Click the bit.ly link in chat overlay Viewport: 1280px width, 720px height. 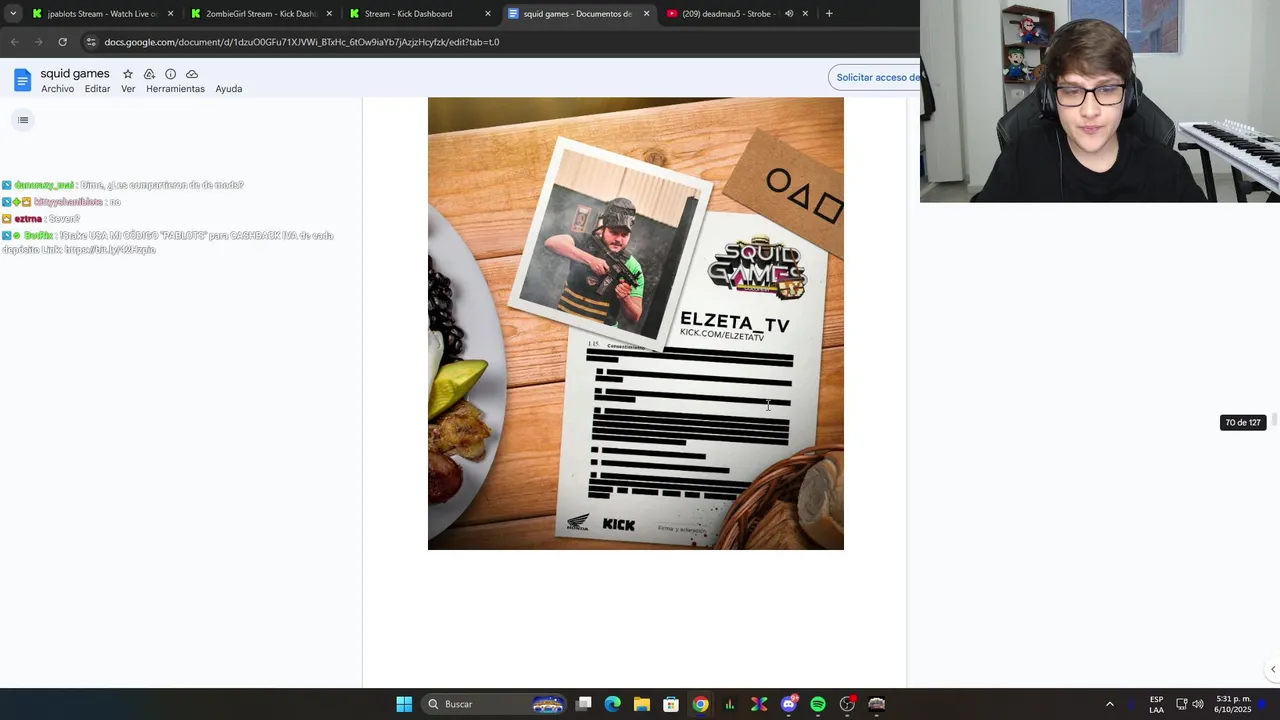point(110,250)
